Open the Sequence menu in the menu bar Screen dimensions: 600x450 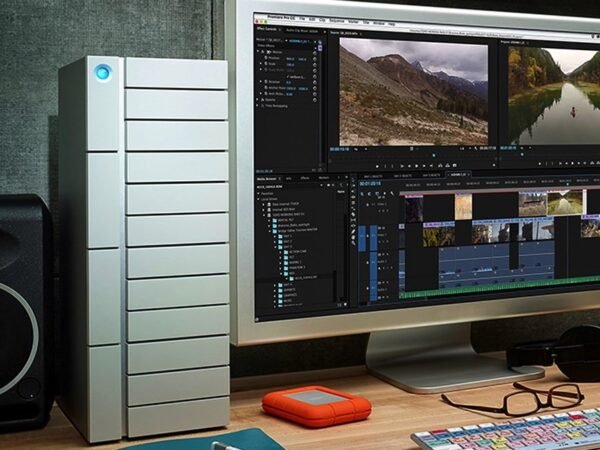[337, 21]
